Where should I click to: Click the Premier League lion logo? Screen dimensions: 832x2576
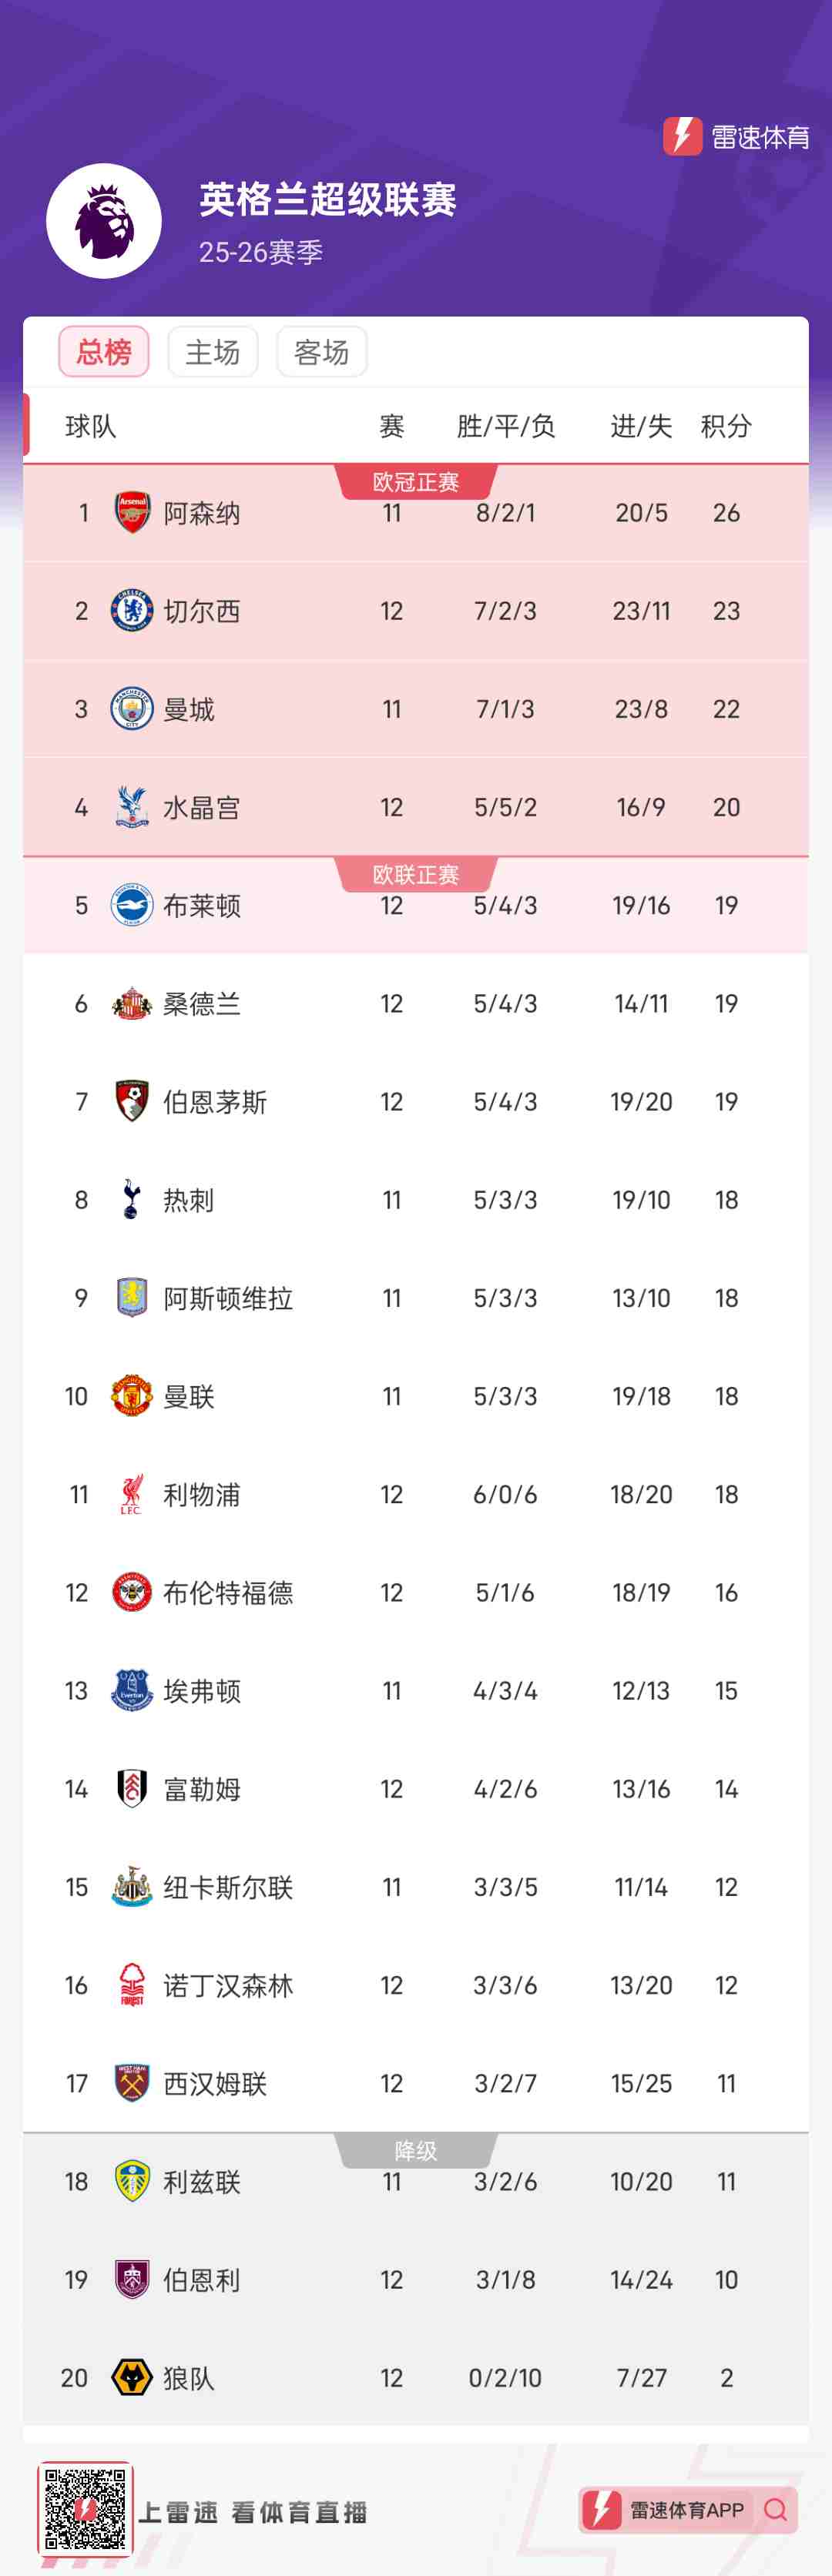click(x=104, y=221)
